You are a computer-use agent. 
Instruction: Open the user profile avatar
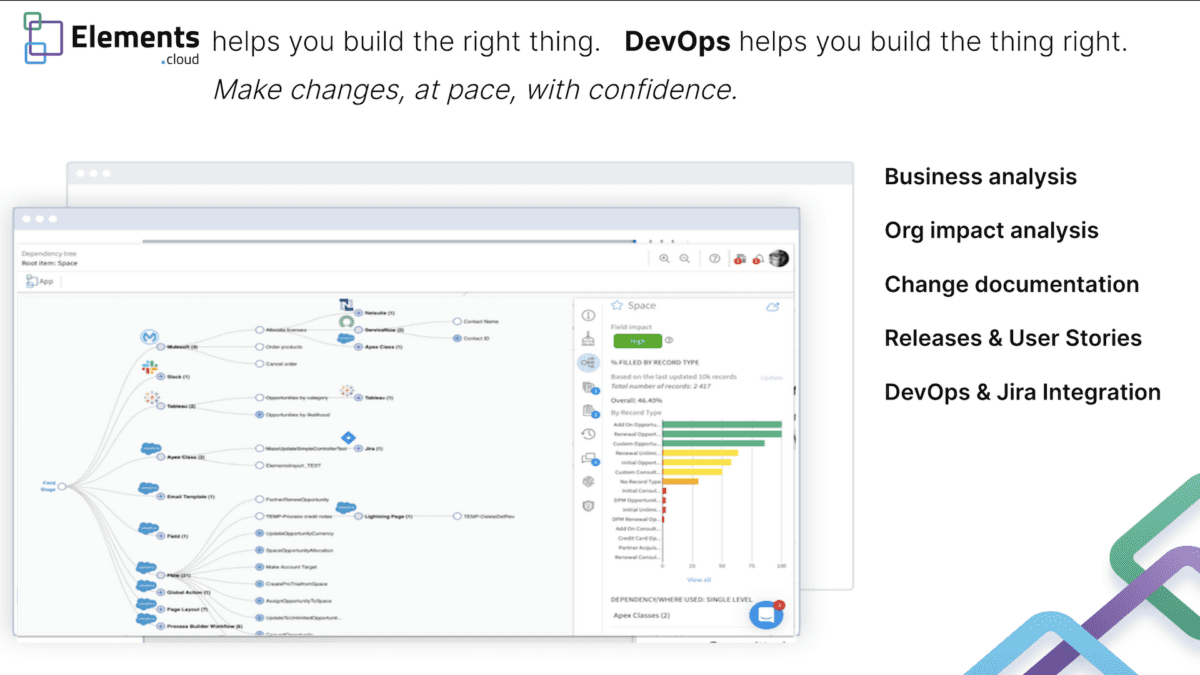tap(779, 258)
